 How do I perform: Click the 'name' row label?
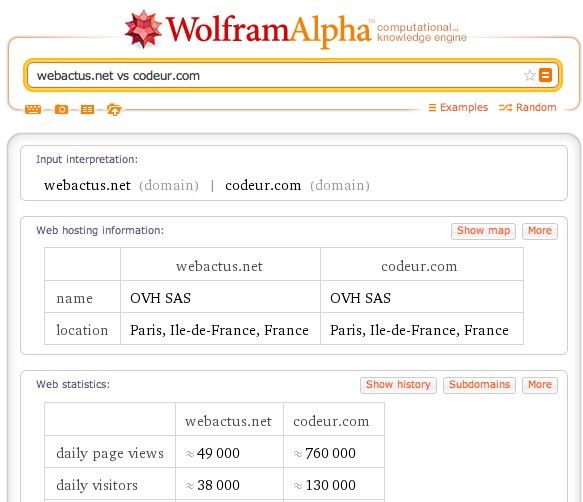pyautogui.click(x=74, y=298)
